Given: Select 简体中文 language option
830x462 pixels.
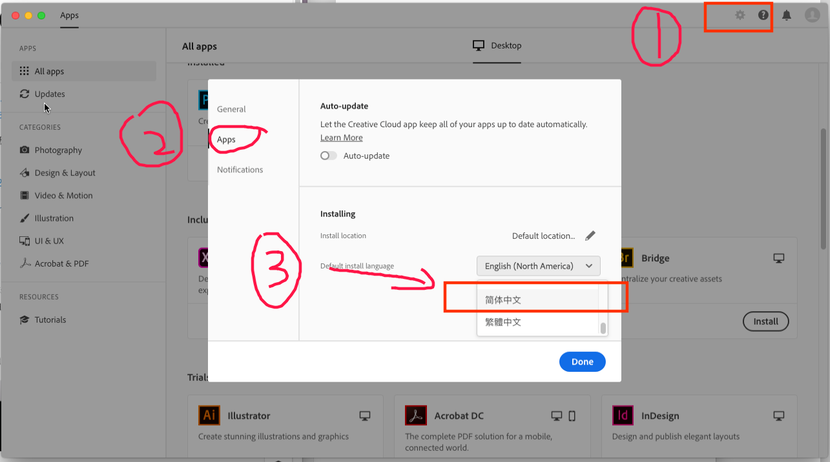Looking at the screenshot, I should pyautogui.click(x=538, y=300).
